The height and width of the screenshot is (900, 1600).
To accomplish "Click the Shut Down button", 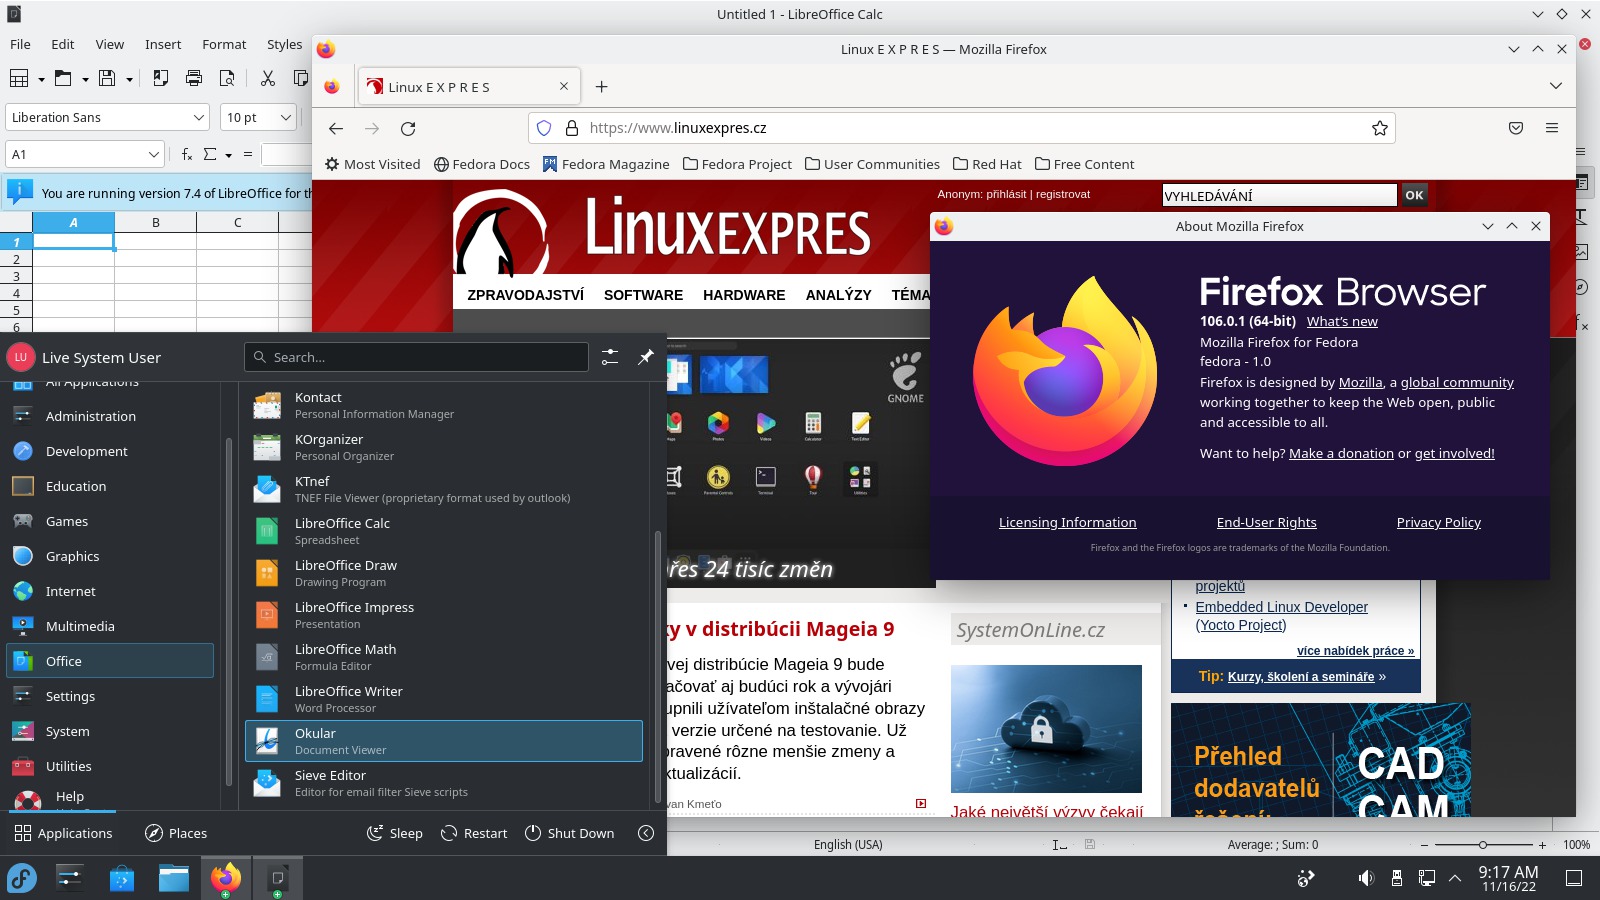I will tap(569, 833).
